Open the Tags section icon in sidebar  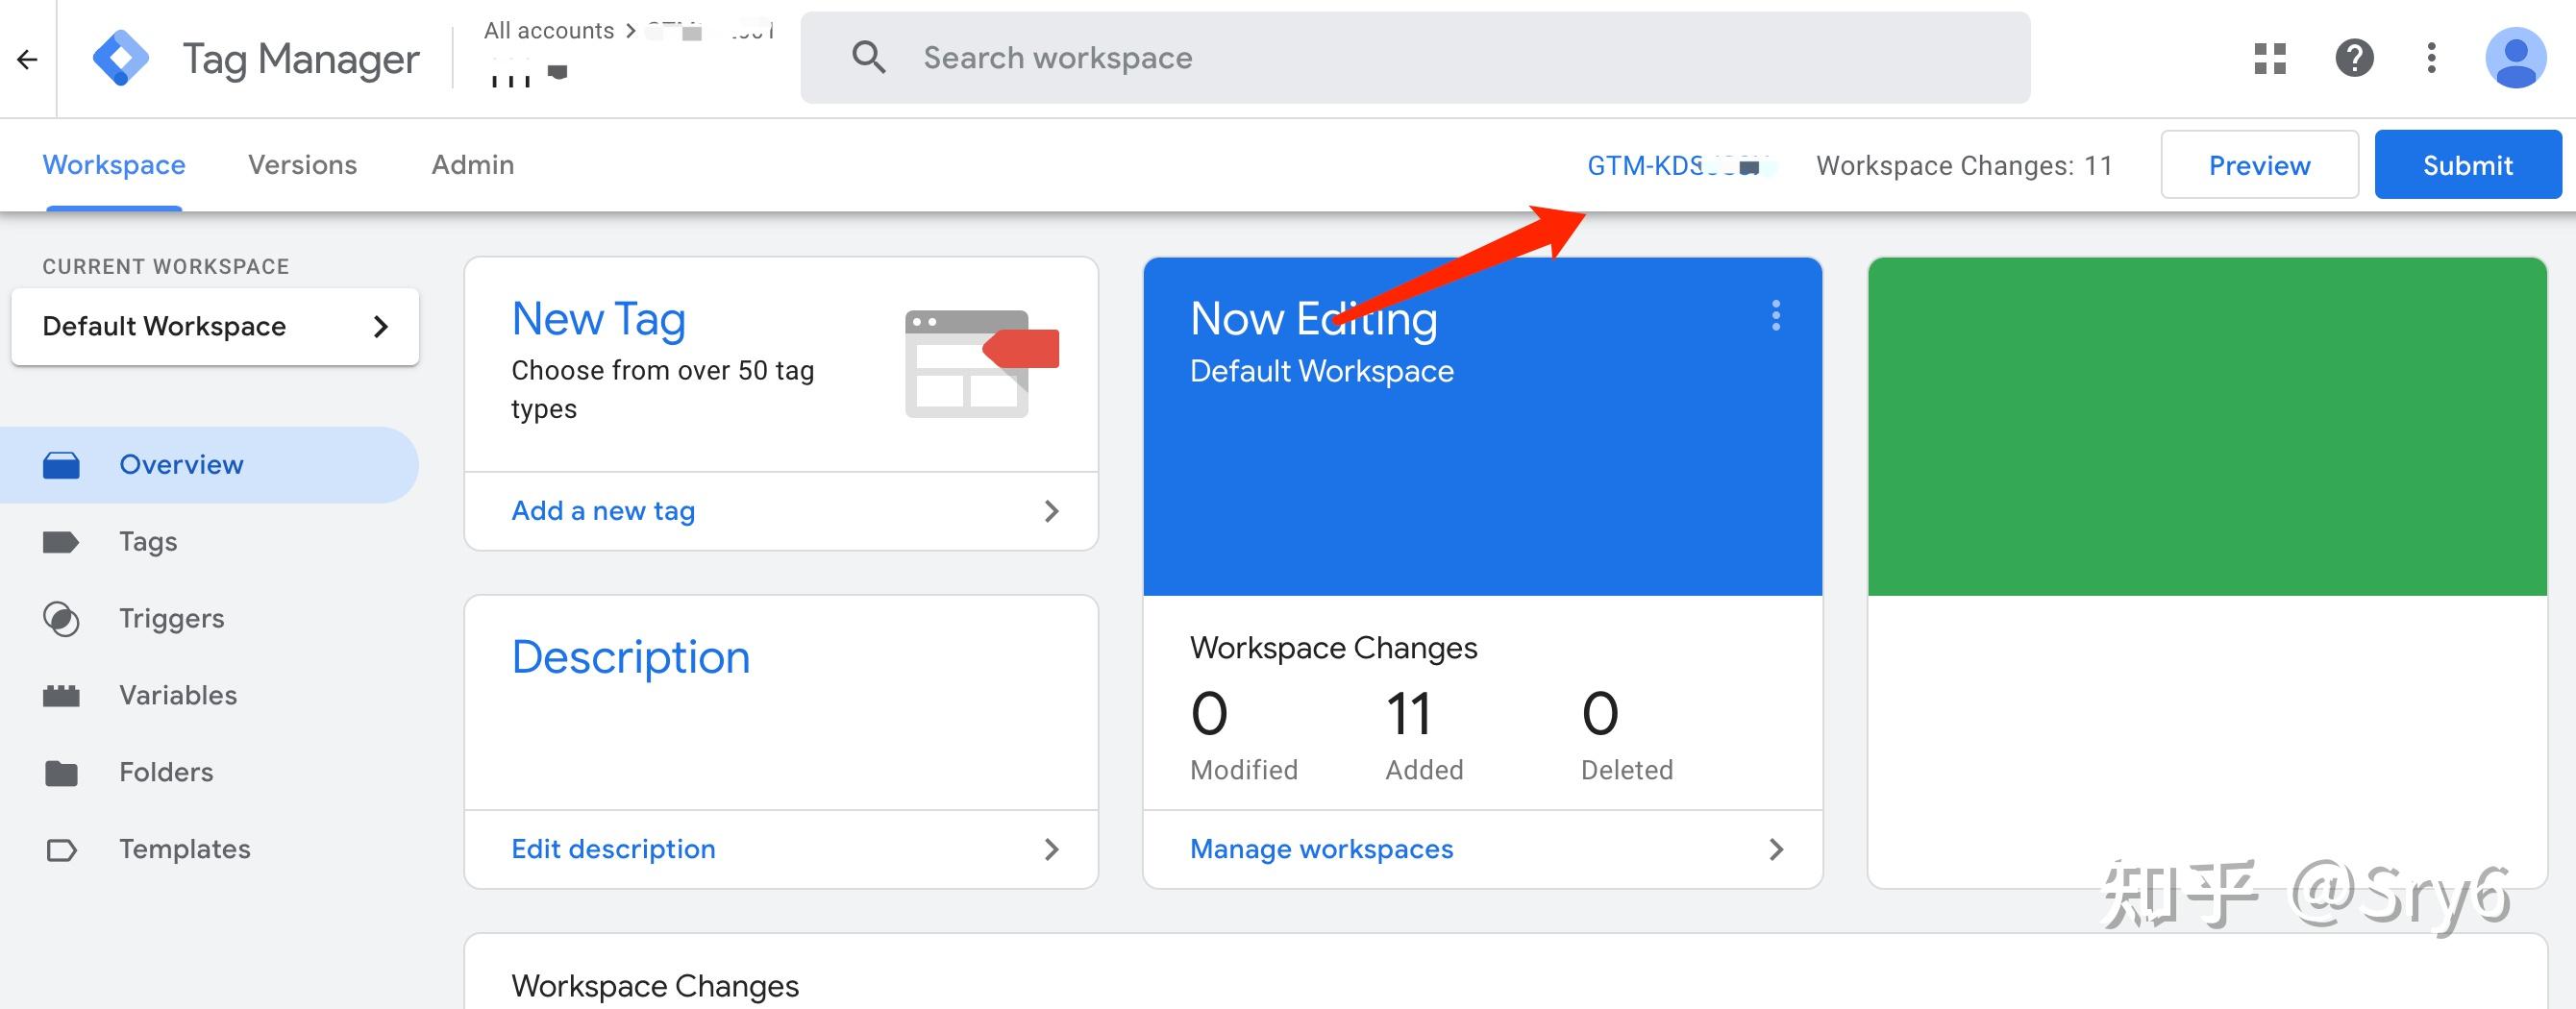pos(62,541)
